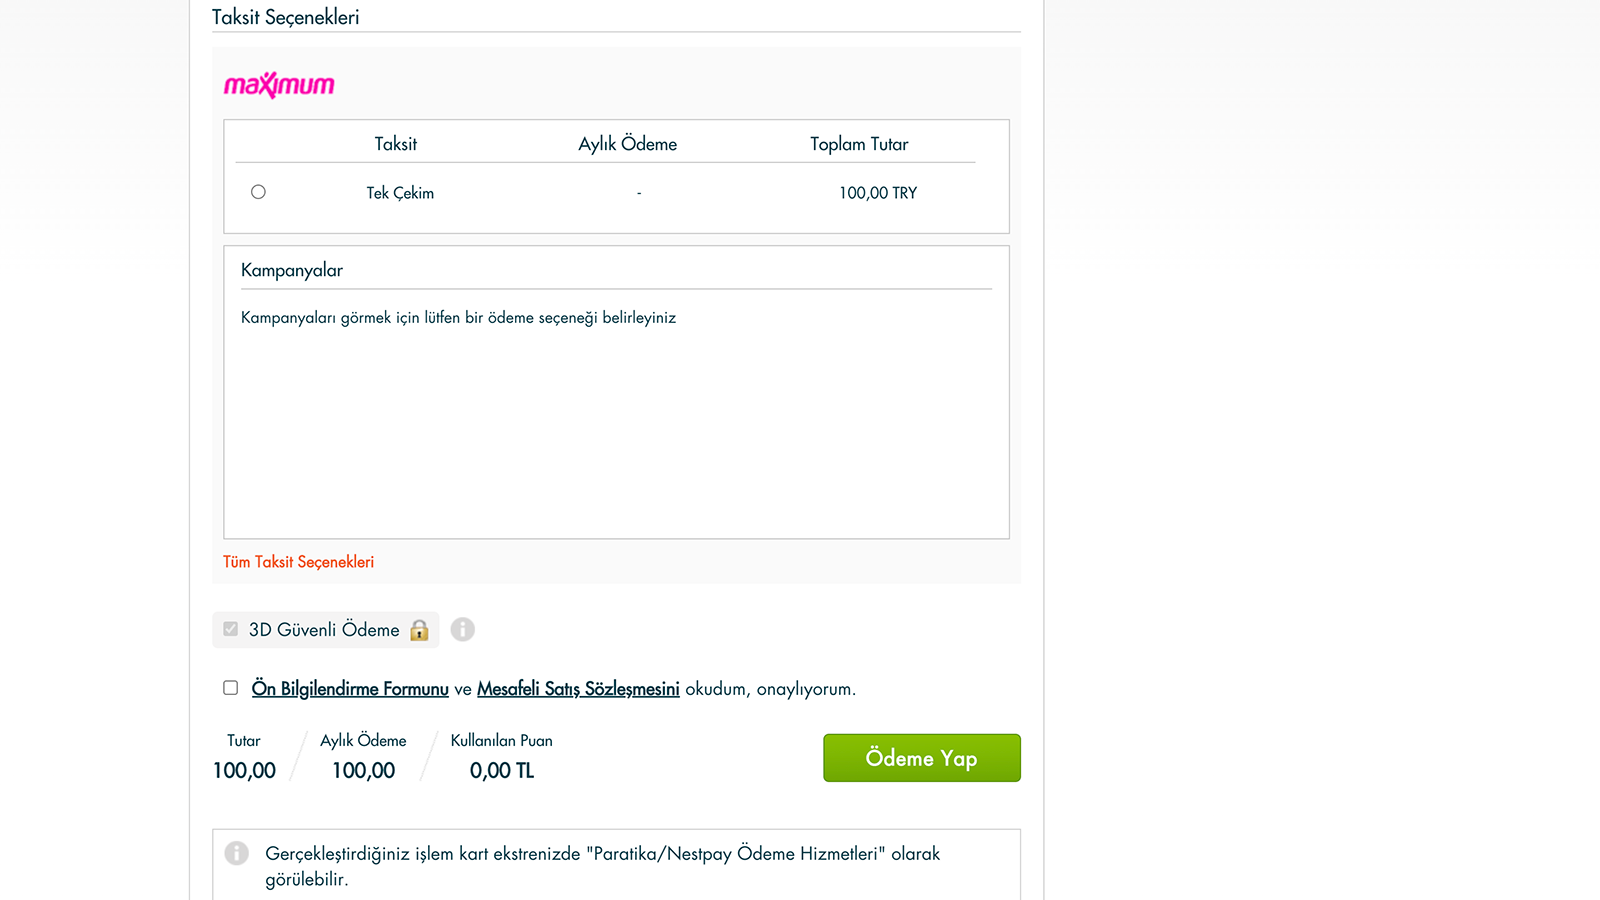The image size is (1600, 900).
Task: Click the Tek Çekim row label
Action: click(400, 193)
